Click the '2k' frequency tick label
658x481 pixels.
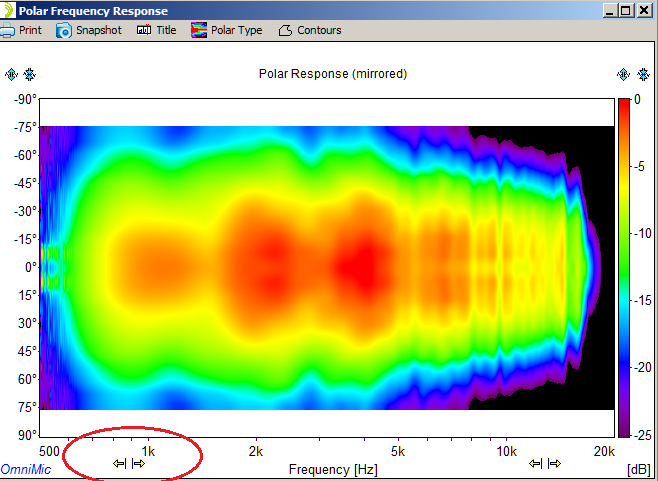coord(256,452)
